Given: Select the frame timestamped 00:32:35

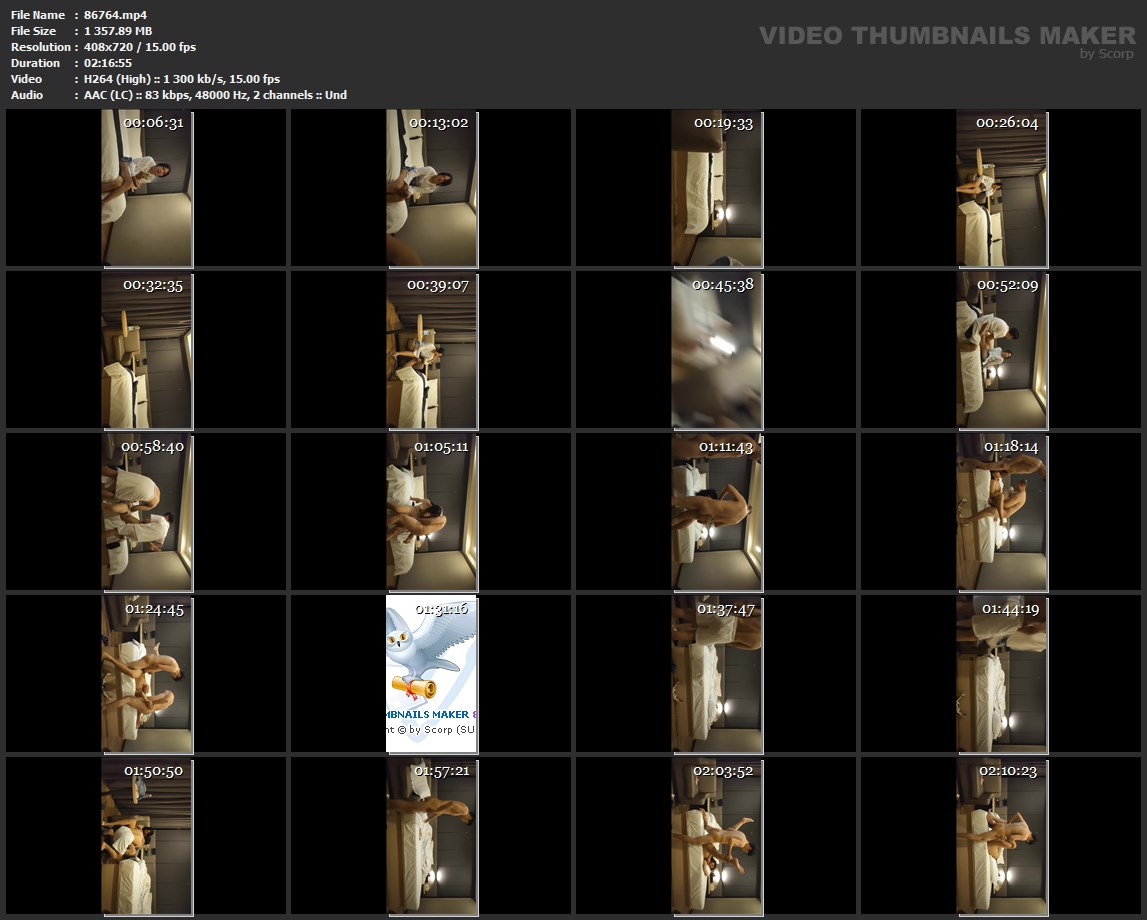Looking at the screenshot, I should coord(146,350).
